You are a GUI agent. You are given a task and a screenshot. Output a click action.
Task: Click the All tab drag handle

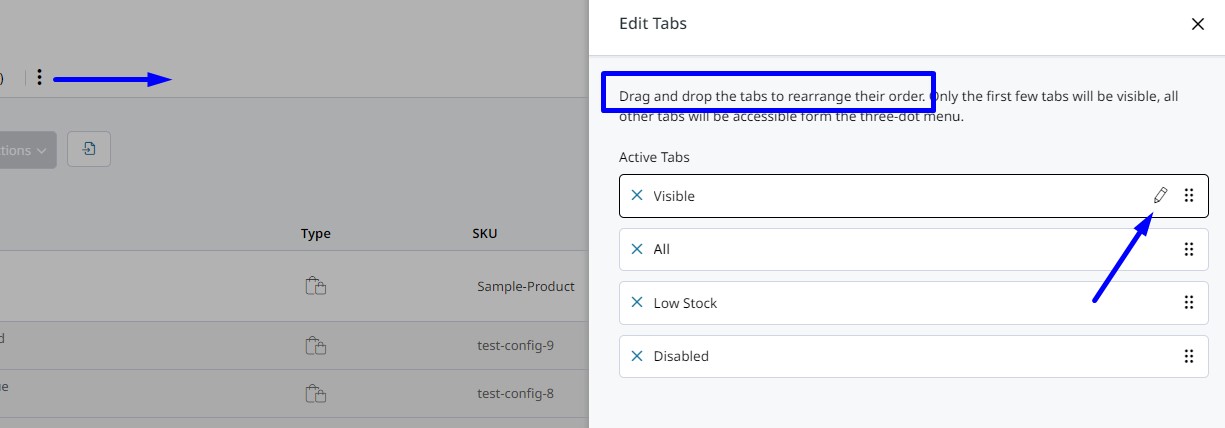(x=1189, y=249)
